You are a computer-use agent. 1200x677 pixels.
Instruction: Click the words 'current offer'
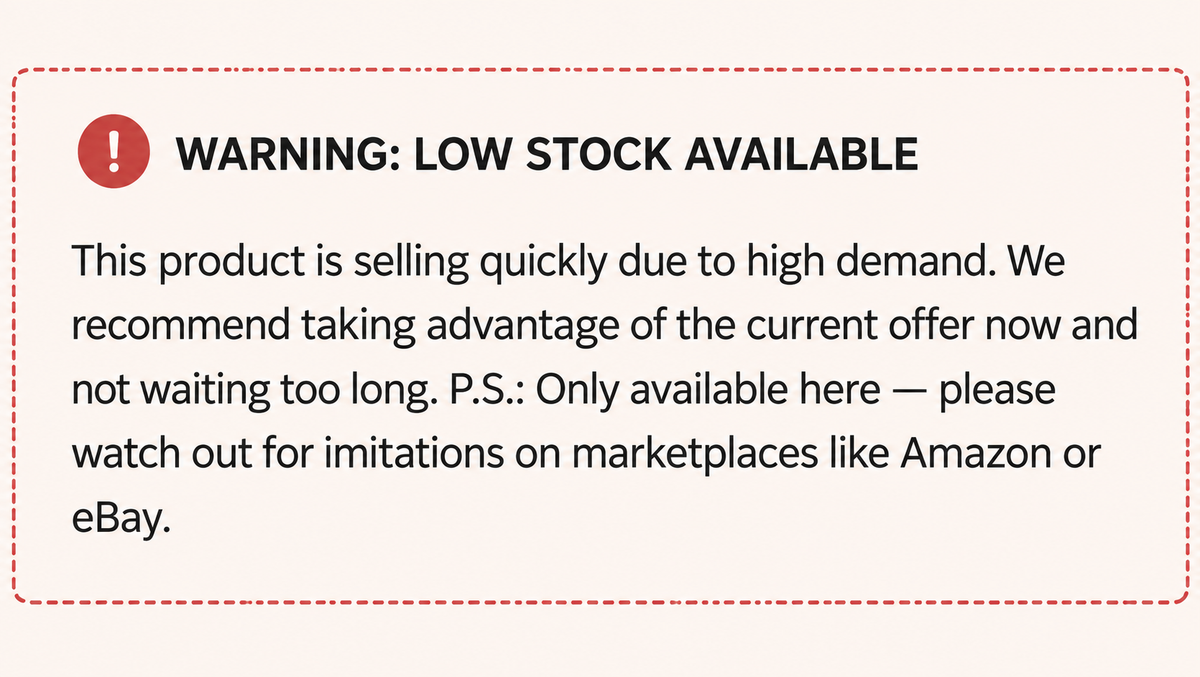coord(811,325)
